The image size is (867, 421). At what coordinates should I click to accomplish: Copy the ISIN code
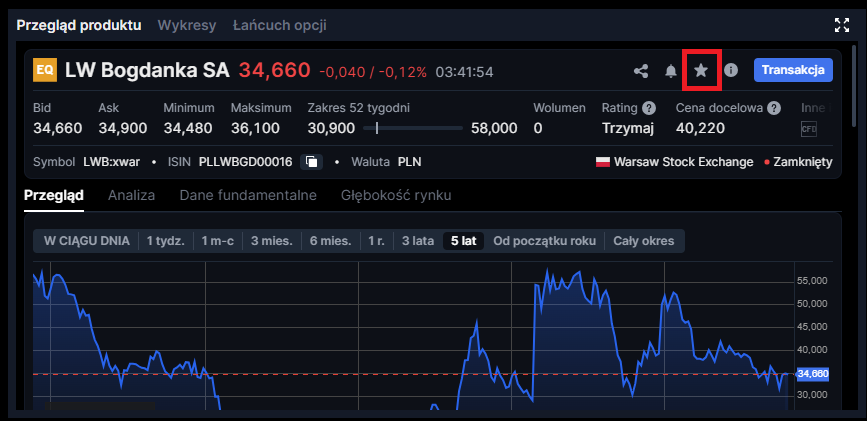coord(311,161)
